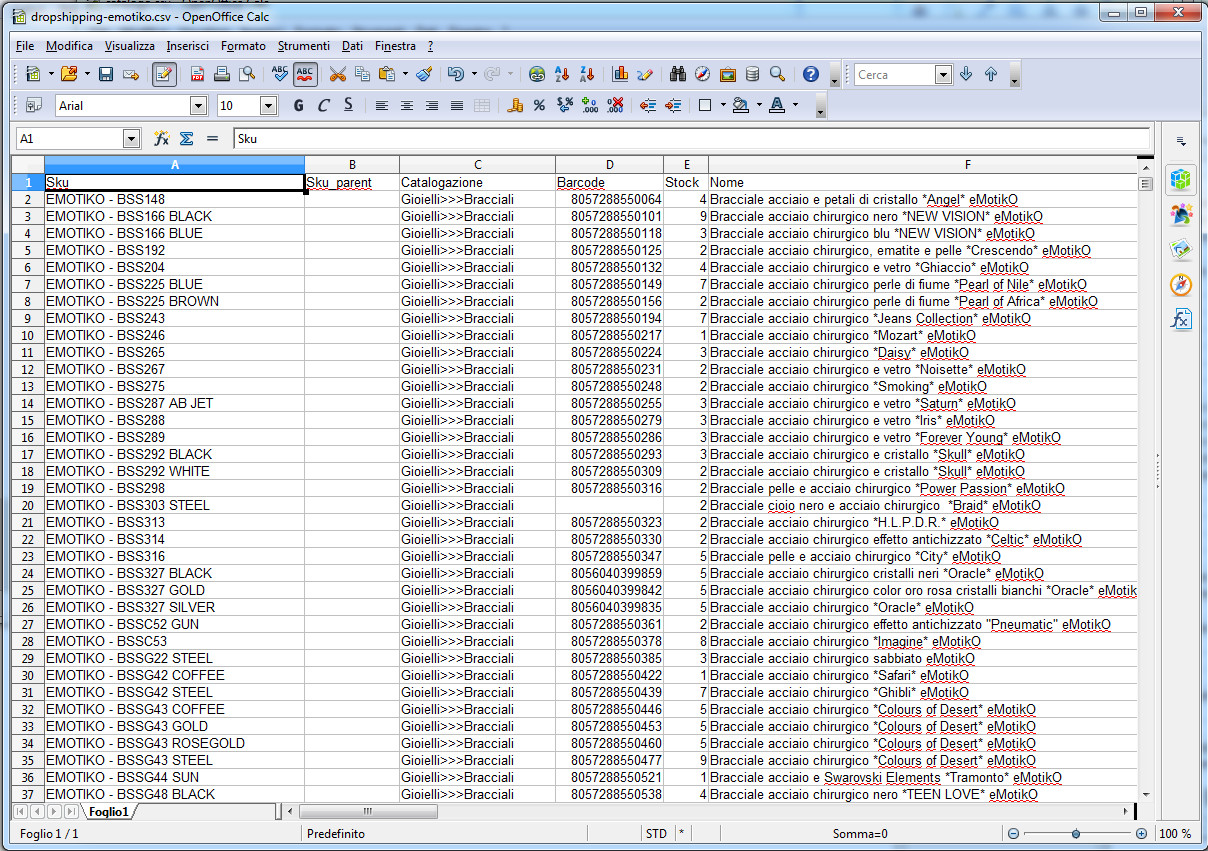The width and height of the screenshot is (1208, 851).
Task: Open the Function Wizard beside cell reference
Action: 161,139
